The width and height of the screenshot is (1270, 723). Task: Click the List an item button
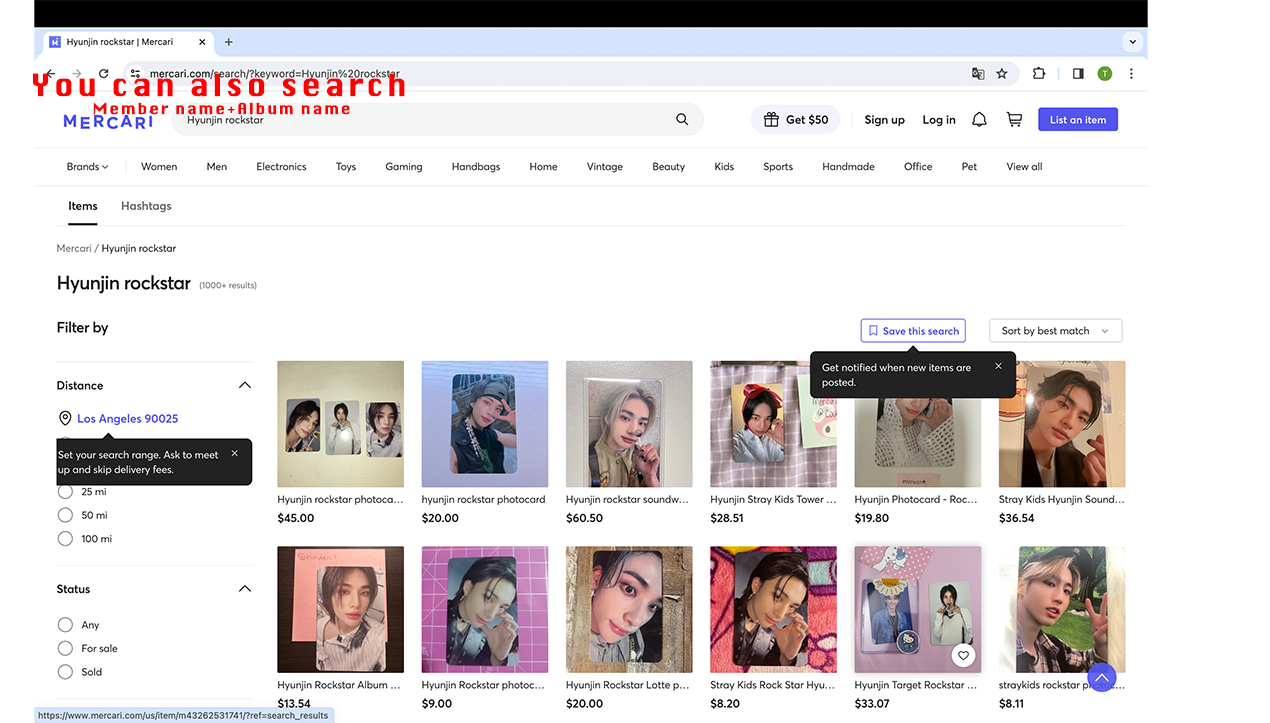[x=1078, y=120]
